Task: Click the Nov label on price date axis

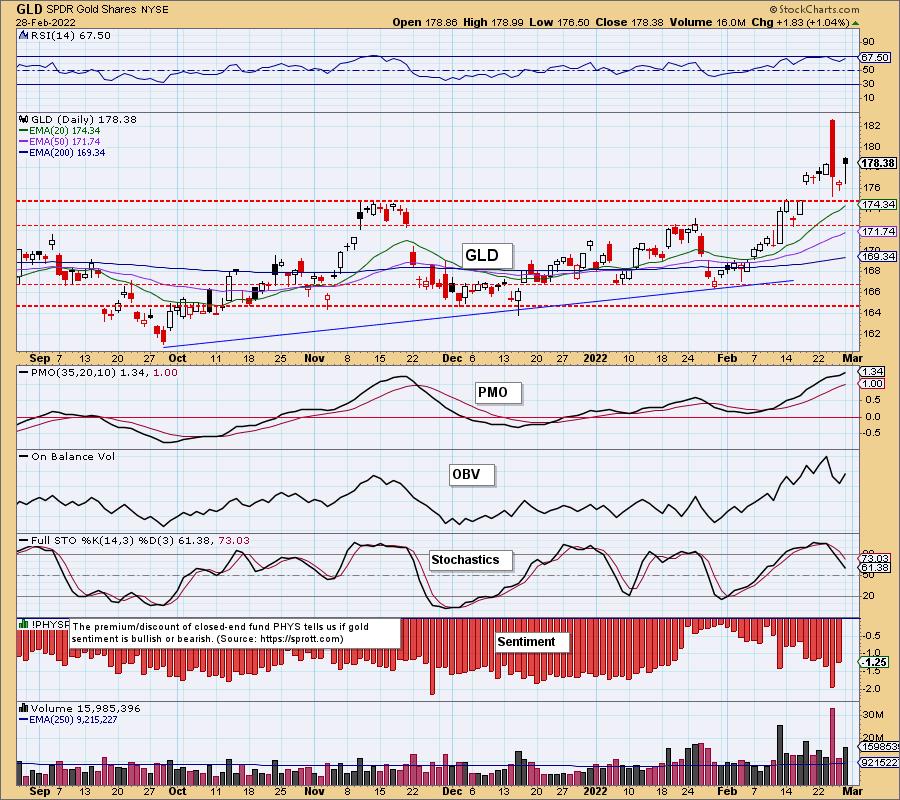Action: [315, 358]
